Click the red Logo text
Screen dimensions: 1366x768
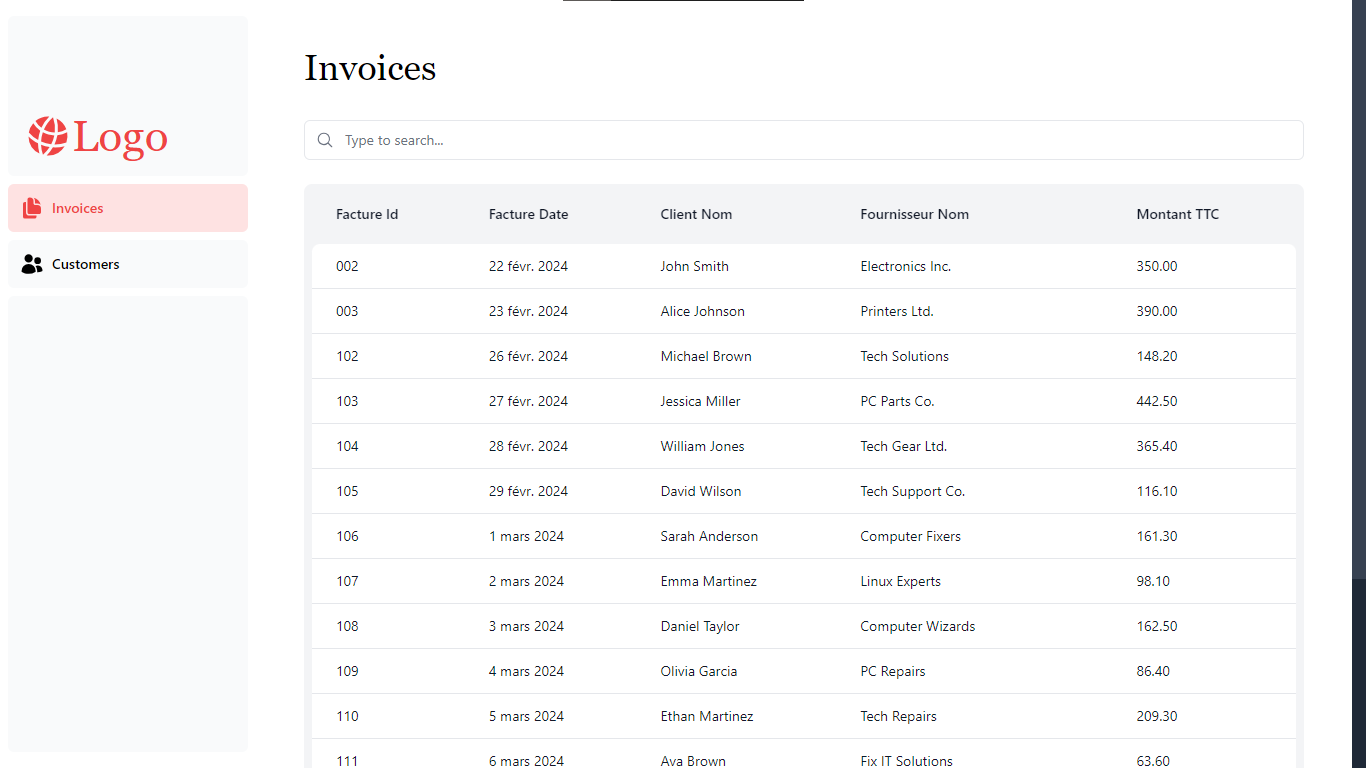coord(120,137)
